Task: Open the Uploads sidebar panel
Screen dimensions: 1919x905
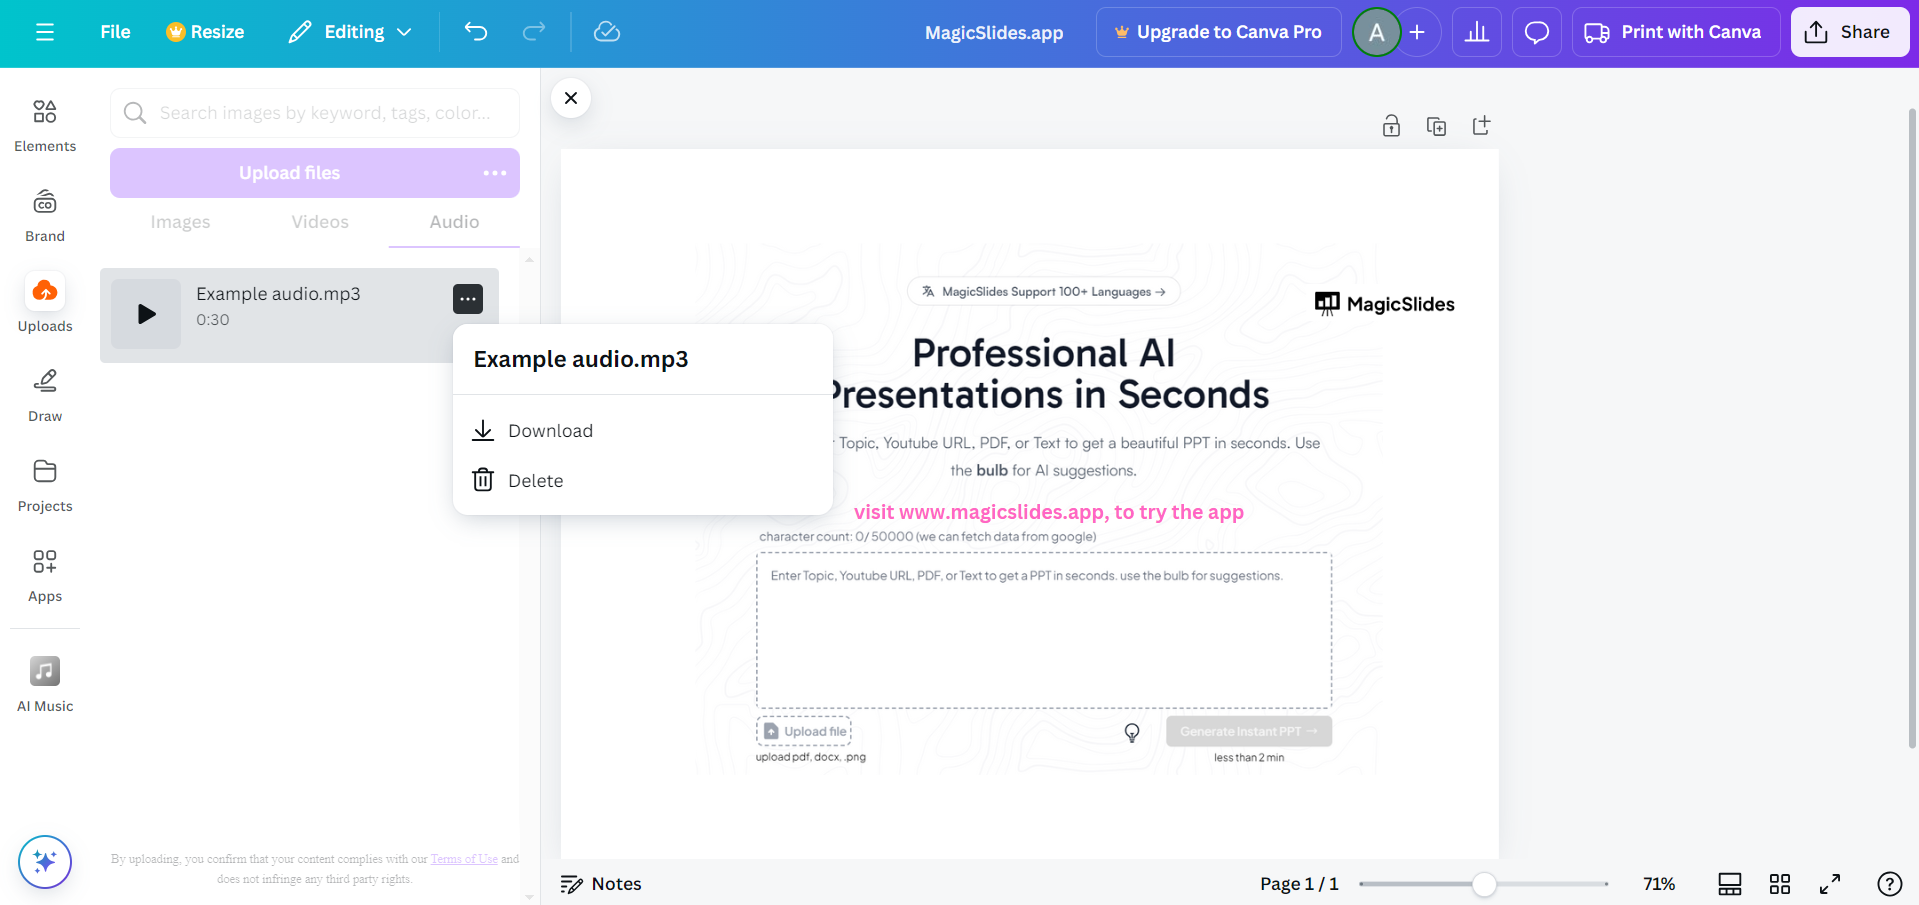Action: [x=45, y=304]
